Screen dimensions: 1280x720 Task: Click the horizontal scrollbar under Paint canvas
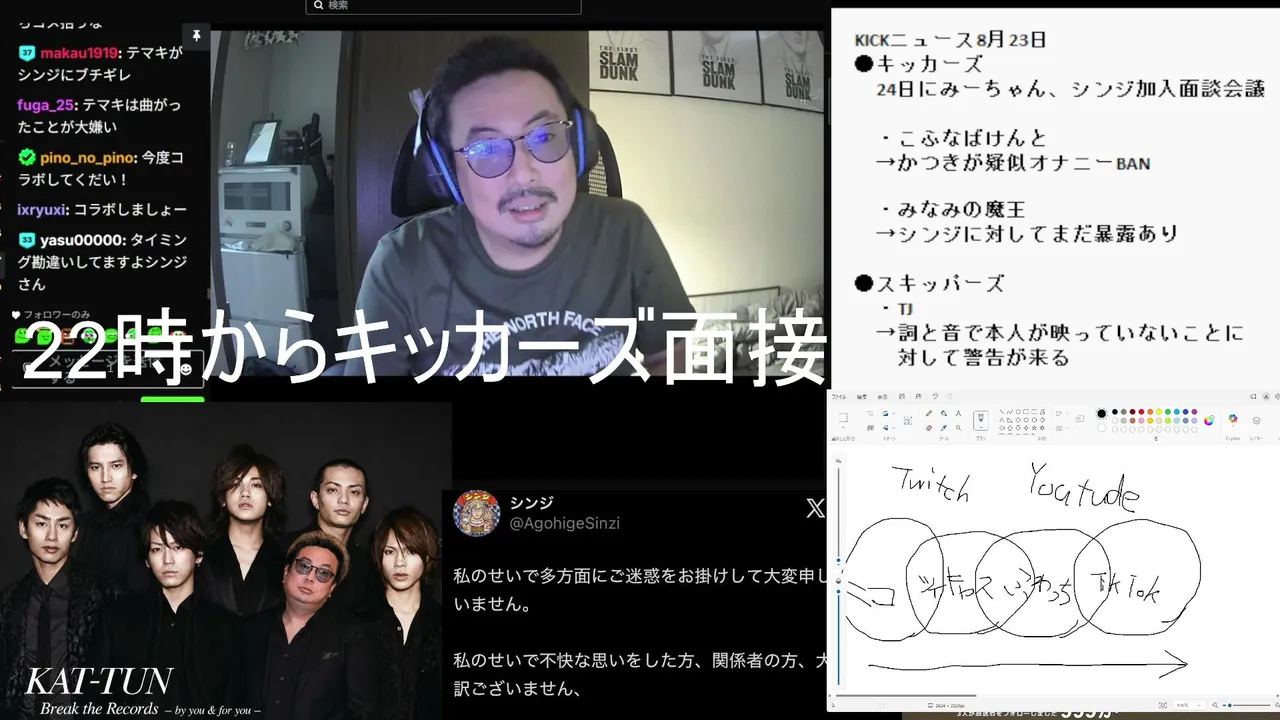(x=906, y=695)
